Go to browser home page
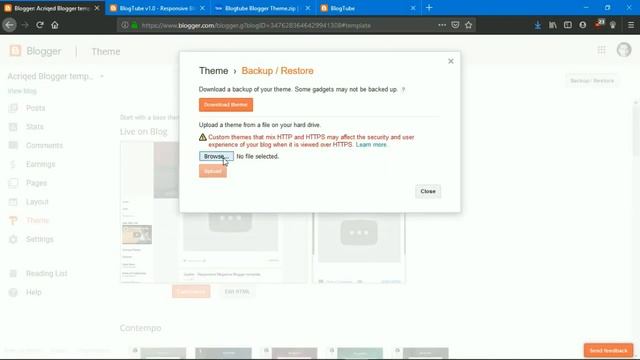 point(55,25)
